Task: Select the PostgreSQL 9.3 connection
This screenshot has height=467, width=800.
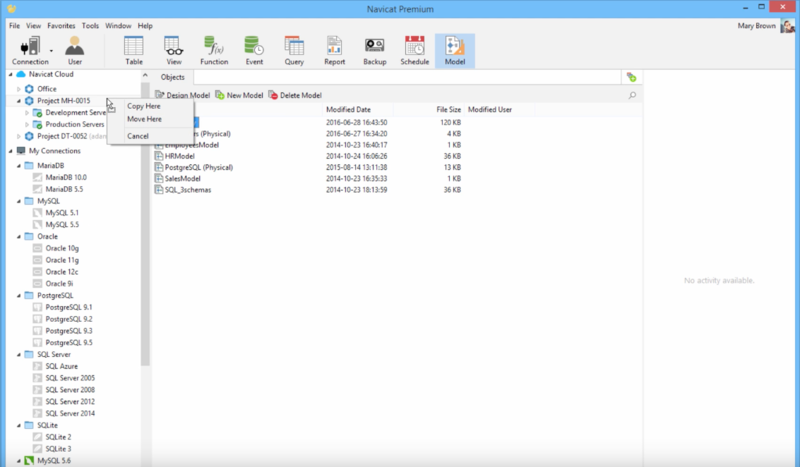Action: [68, 331]
